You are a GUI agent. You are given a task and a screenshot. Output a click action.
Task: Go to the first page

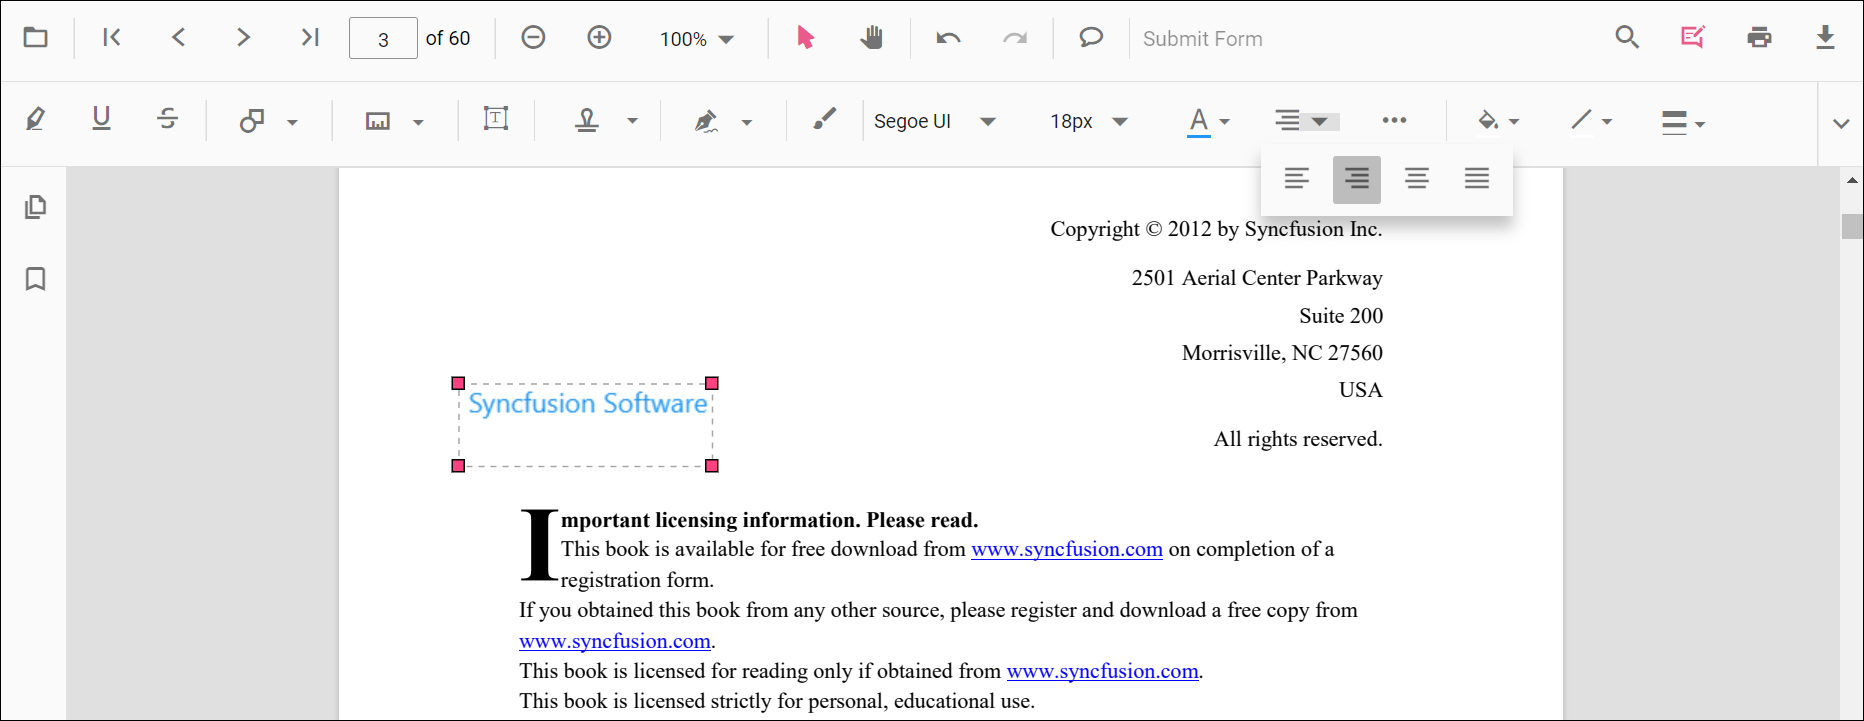tap(112, 38)
